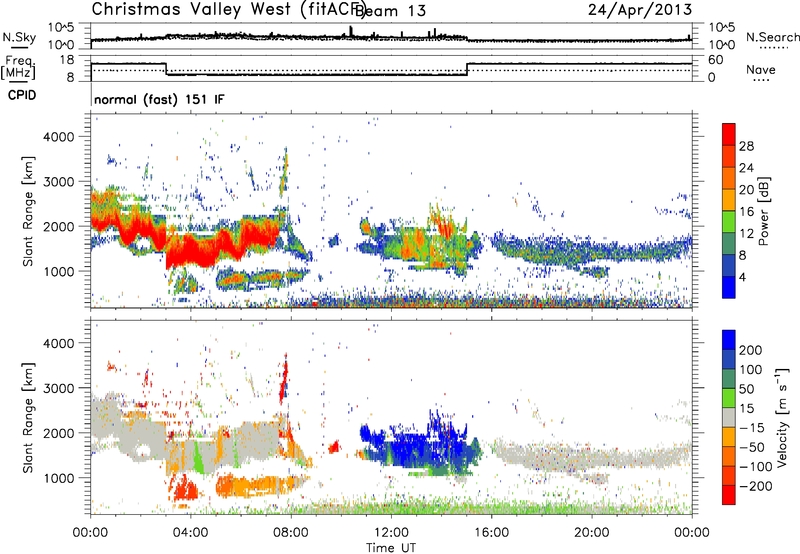
Task: Click the '-200' label on the Velocity colorbar
Action: pyautogui.click(x=756, y=487)
